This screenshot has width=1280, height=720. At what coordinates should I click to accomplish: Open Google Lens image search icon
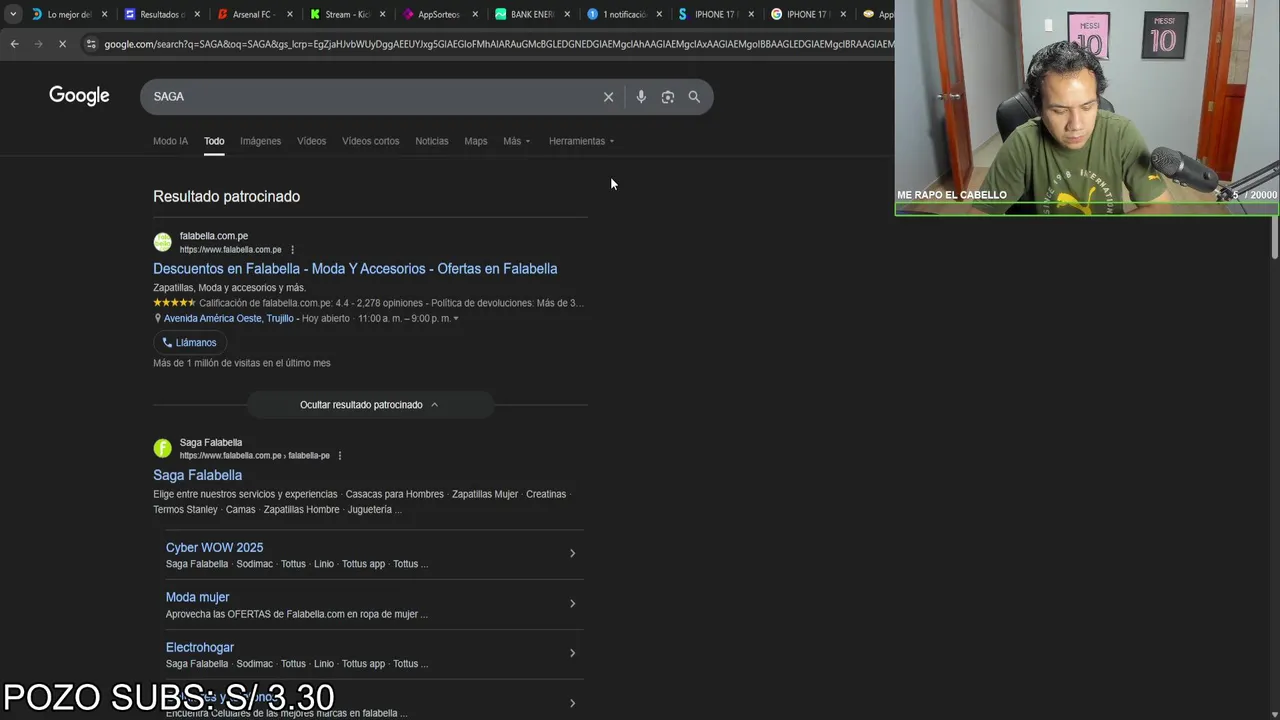tap(667, 97)
